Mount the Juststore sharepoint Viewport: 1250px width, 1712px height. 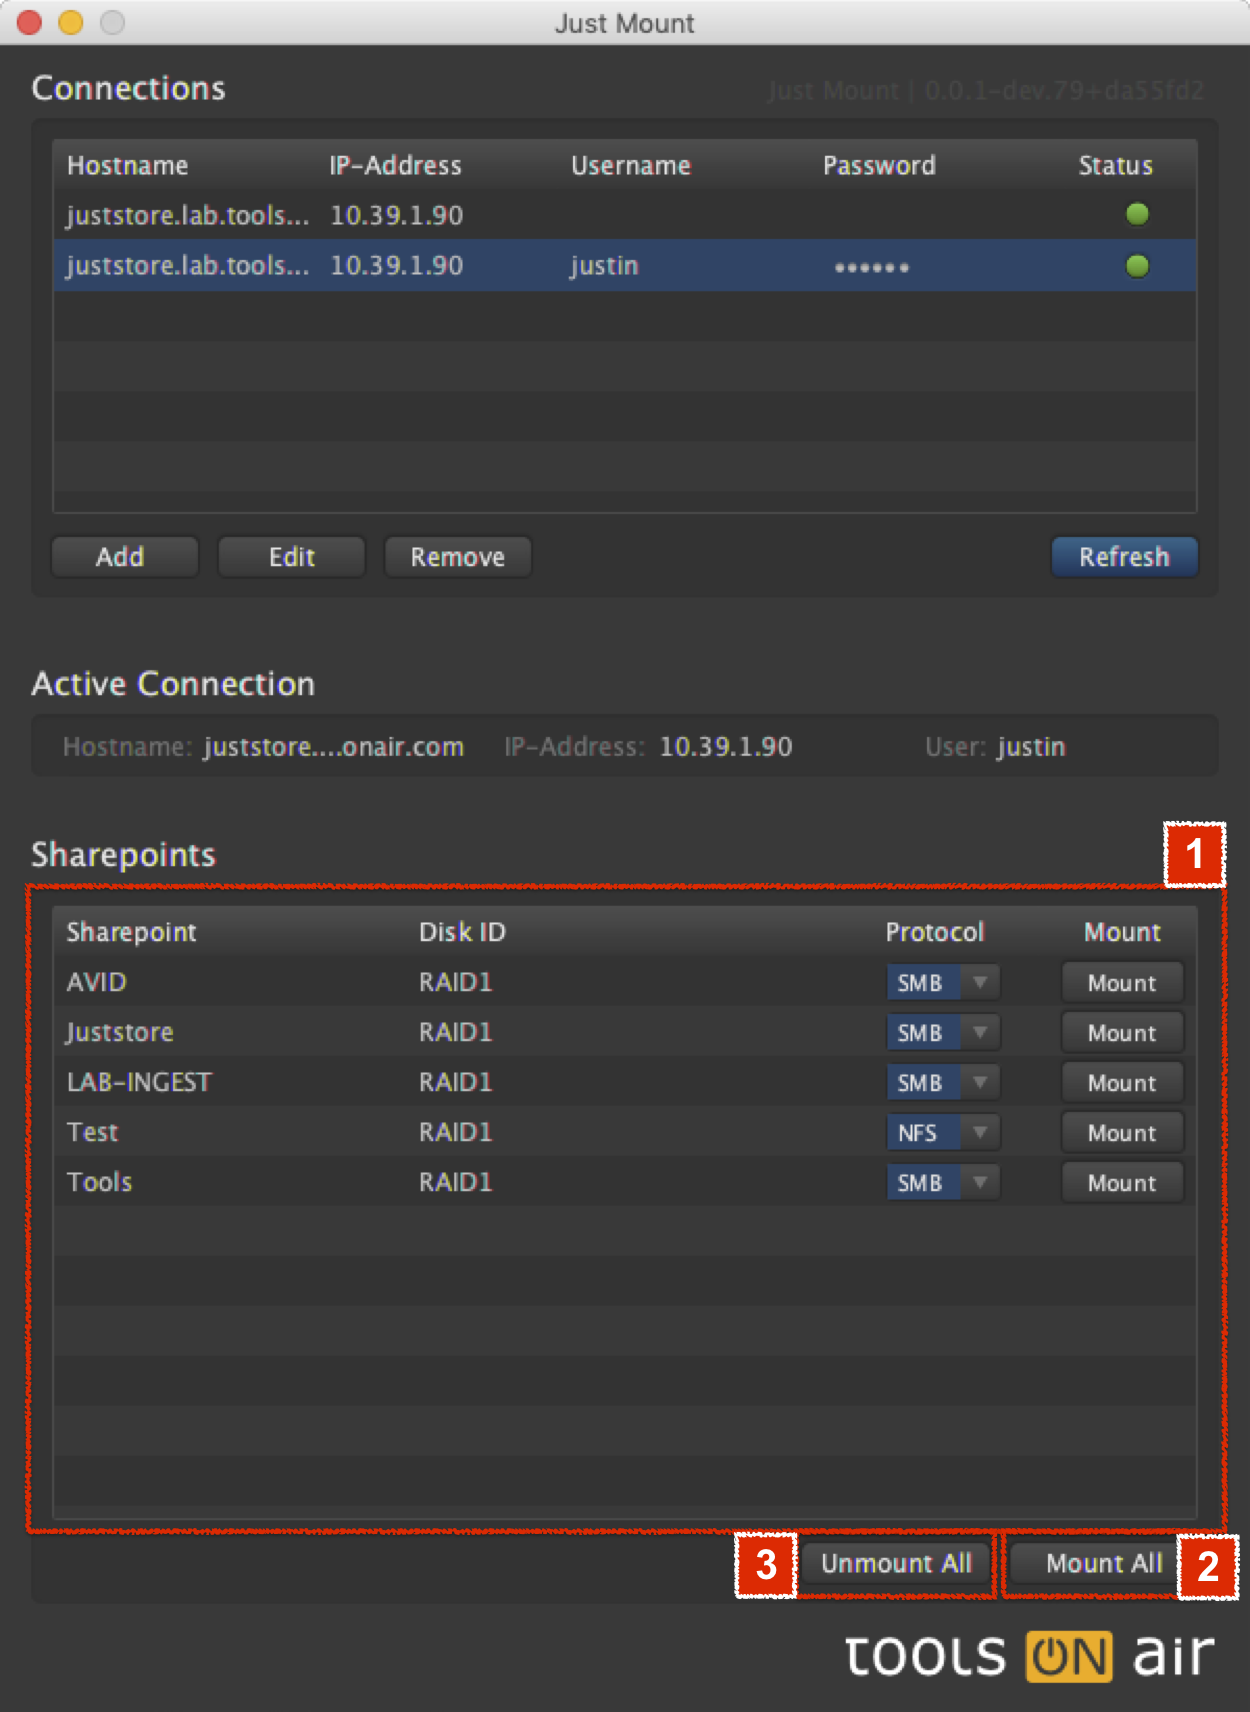pos(1122,1033)
